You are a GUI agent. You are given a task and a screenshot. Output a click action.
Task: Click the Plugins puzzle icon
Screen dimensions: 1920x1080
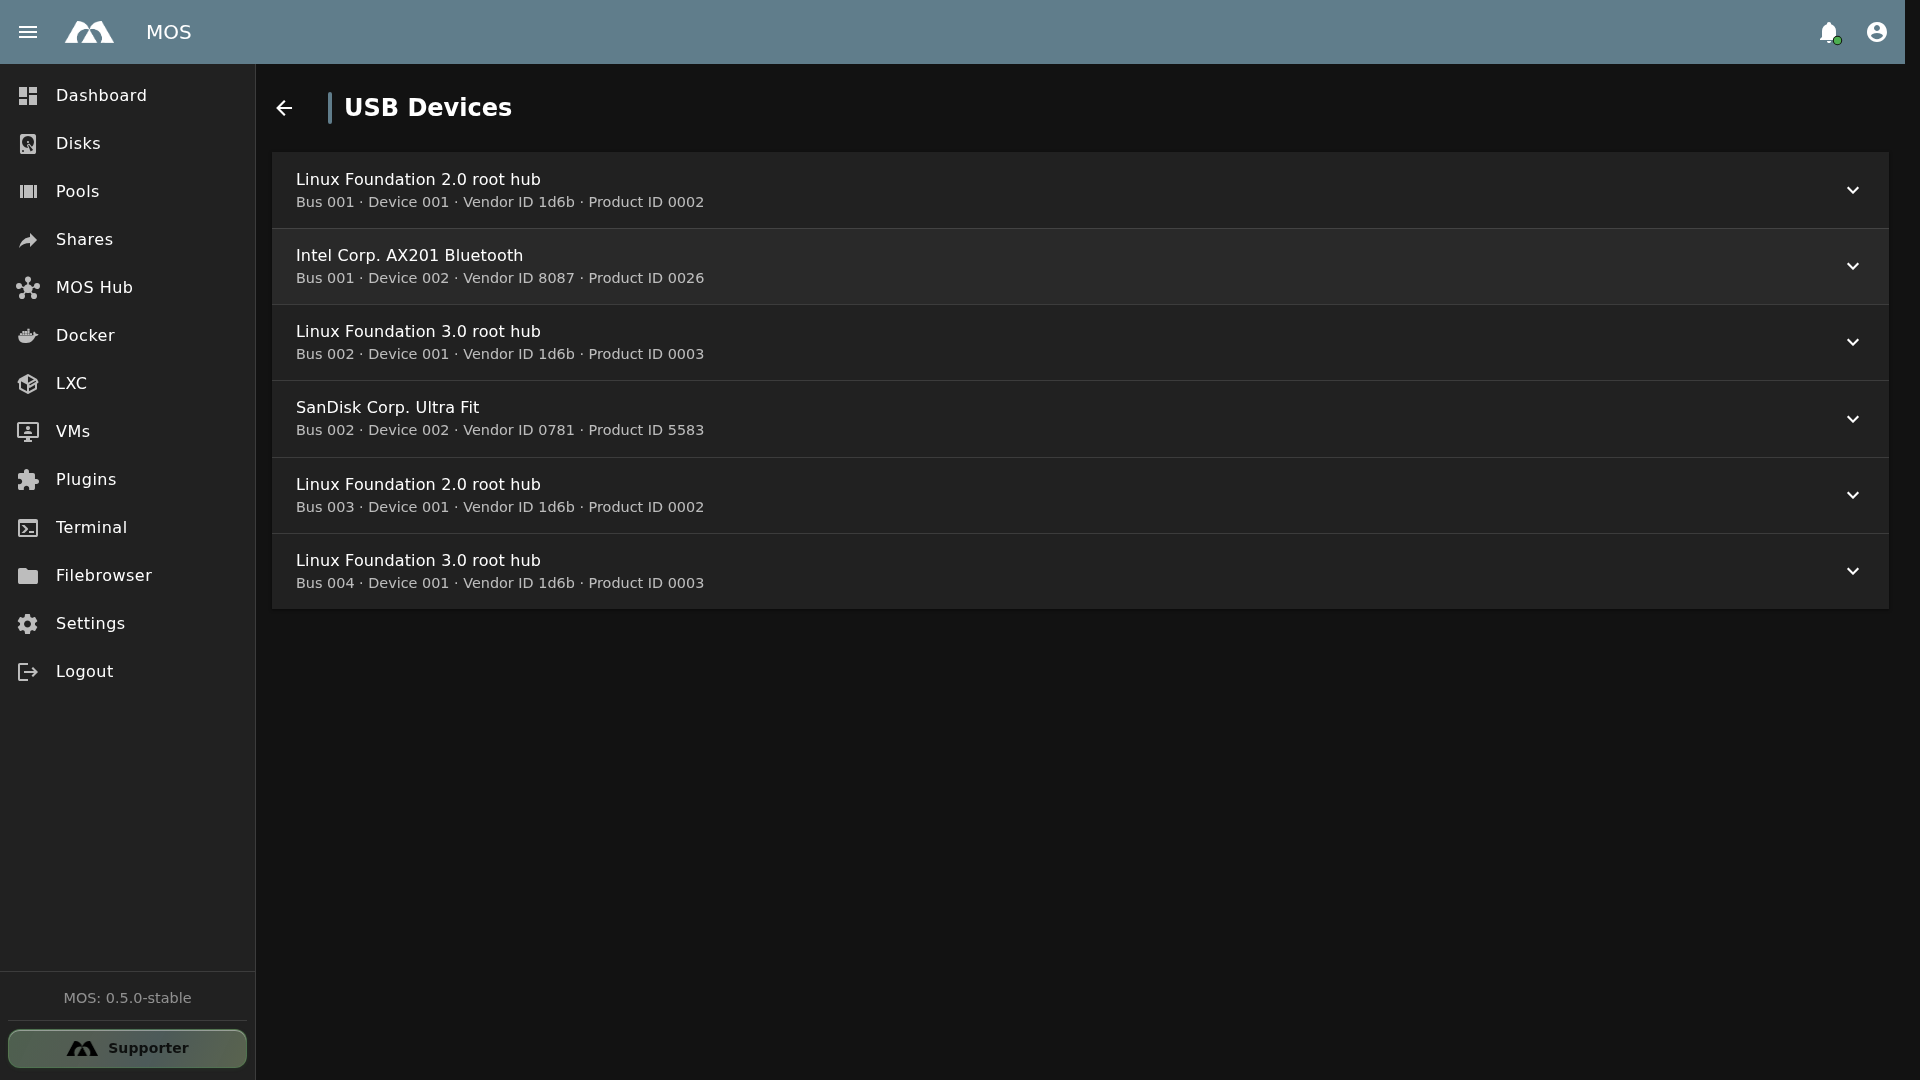(28, 480)
